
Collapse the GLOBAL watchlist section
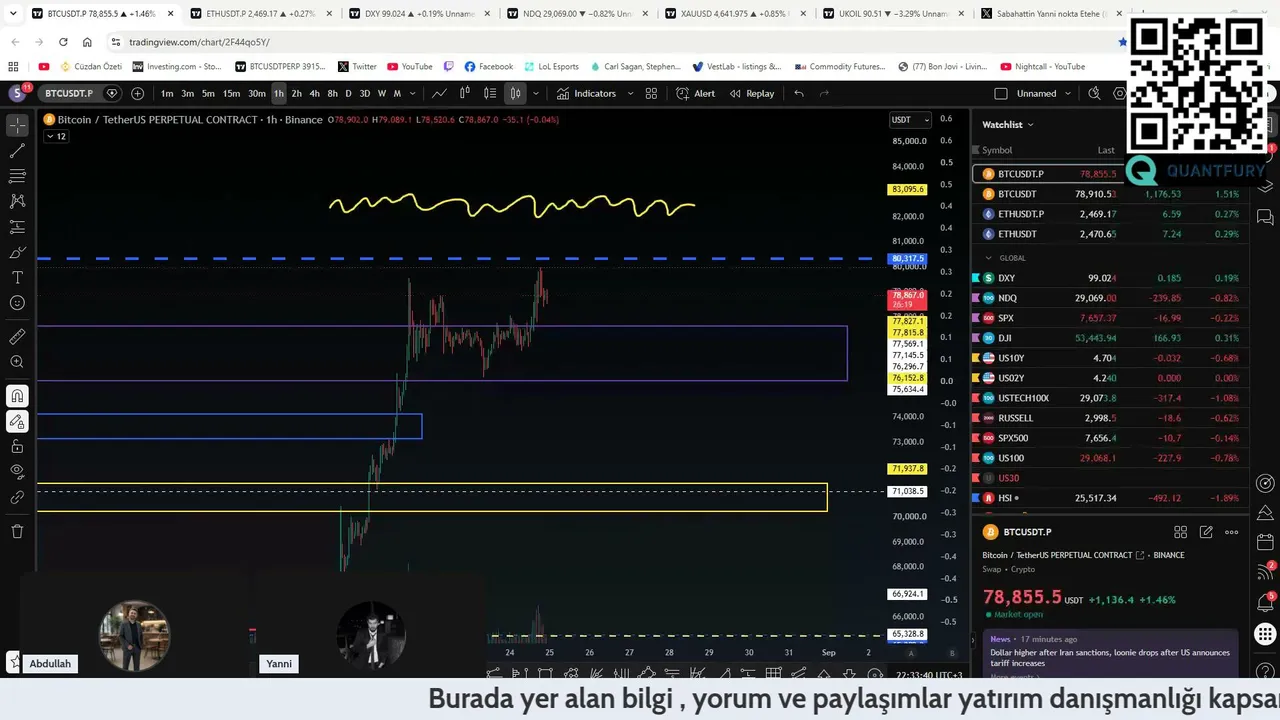pos(988,258)
